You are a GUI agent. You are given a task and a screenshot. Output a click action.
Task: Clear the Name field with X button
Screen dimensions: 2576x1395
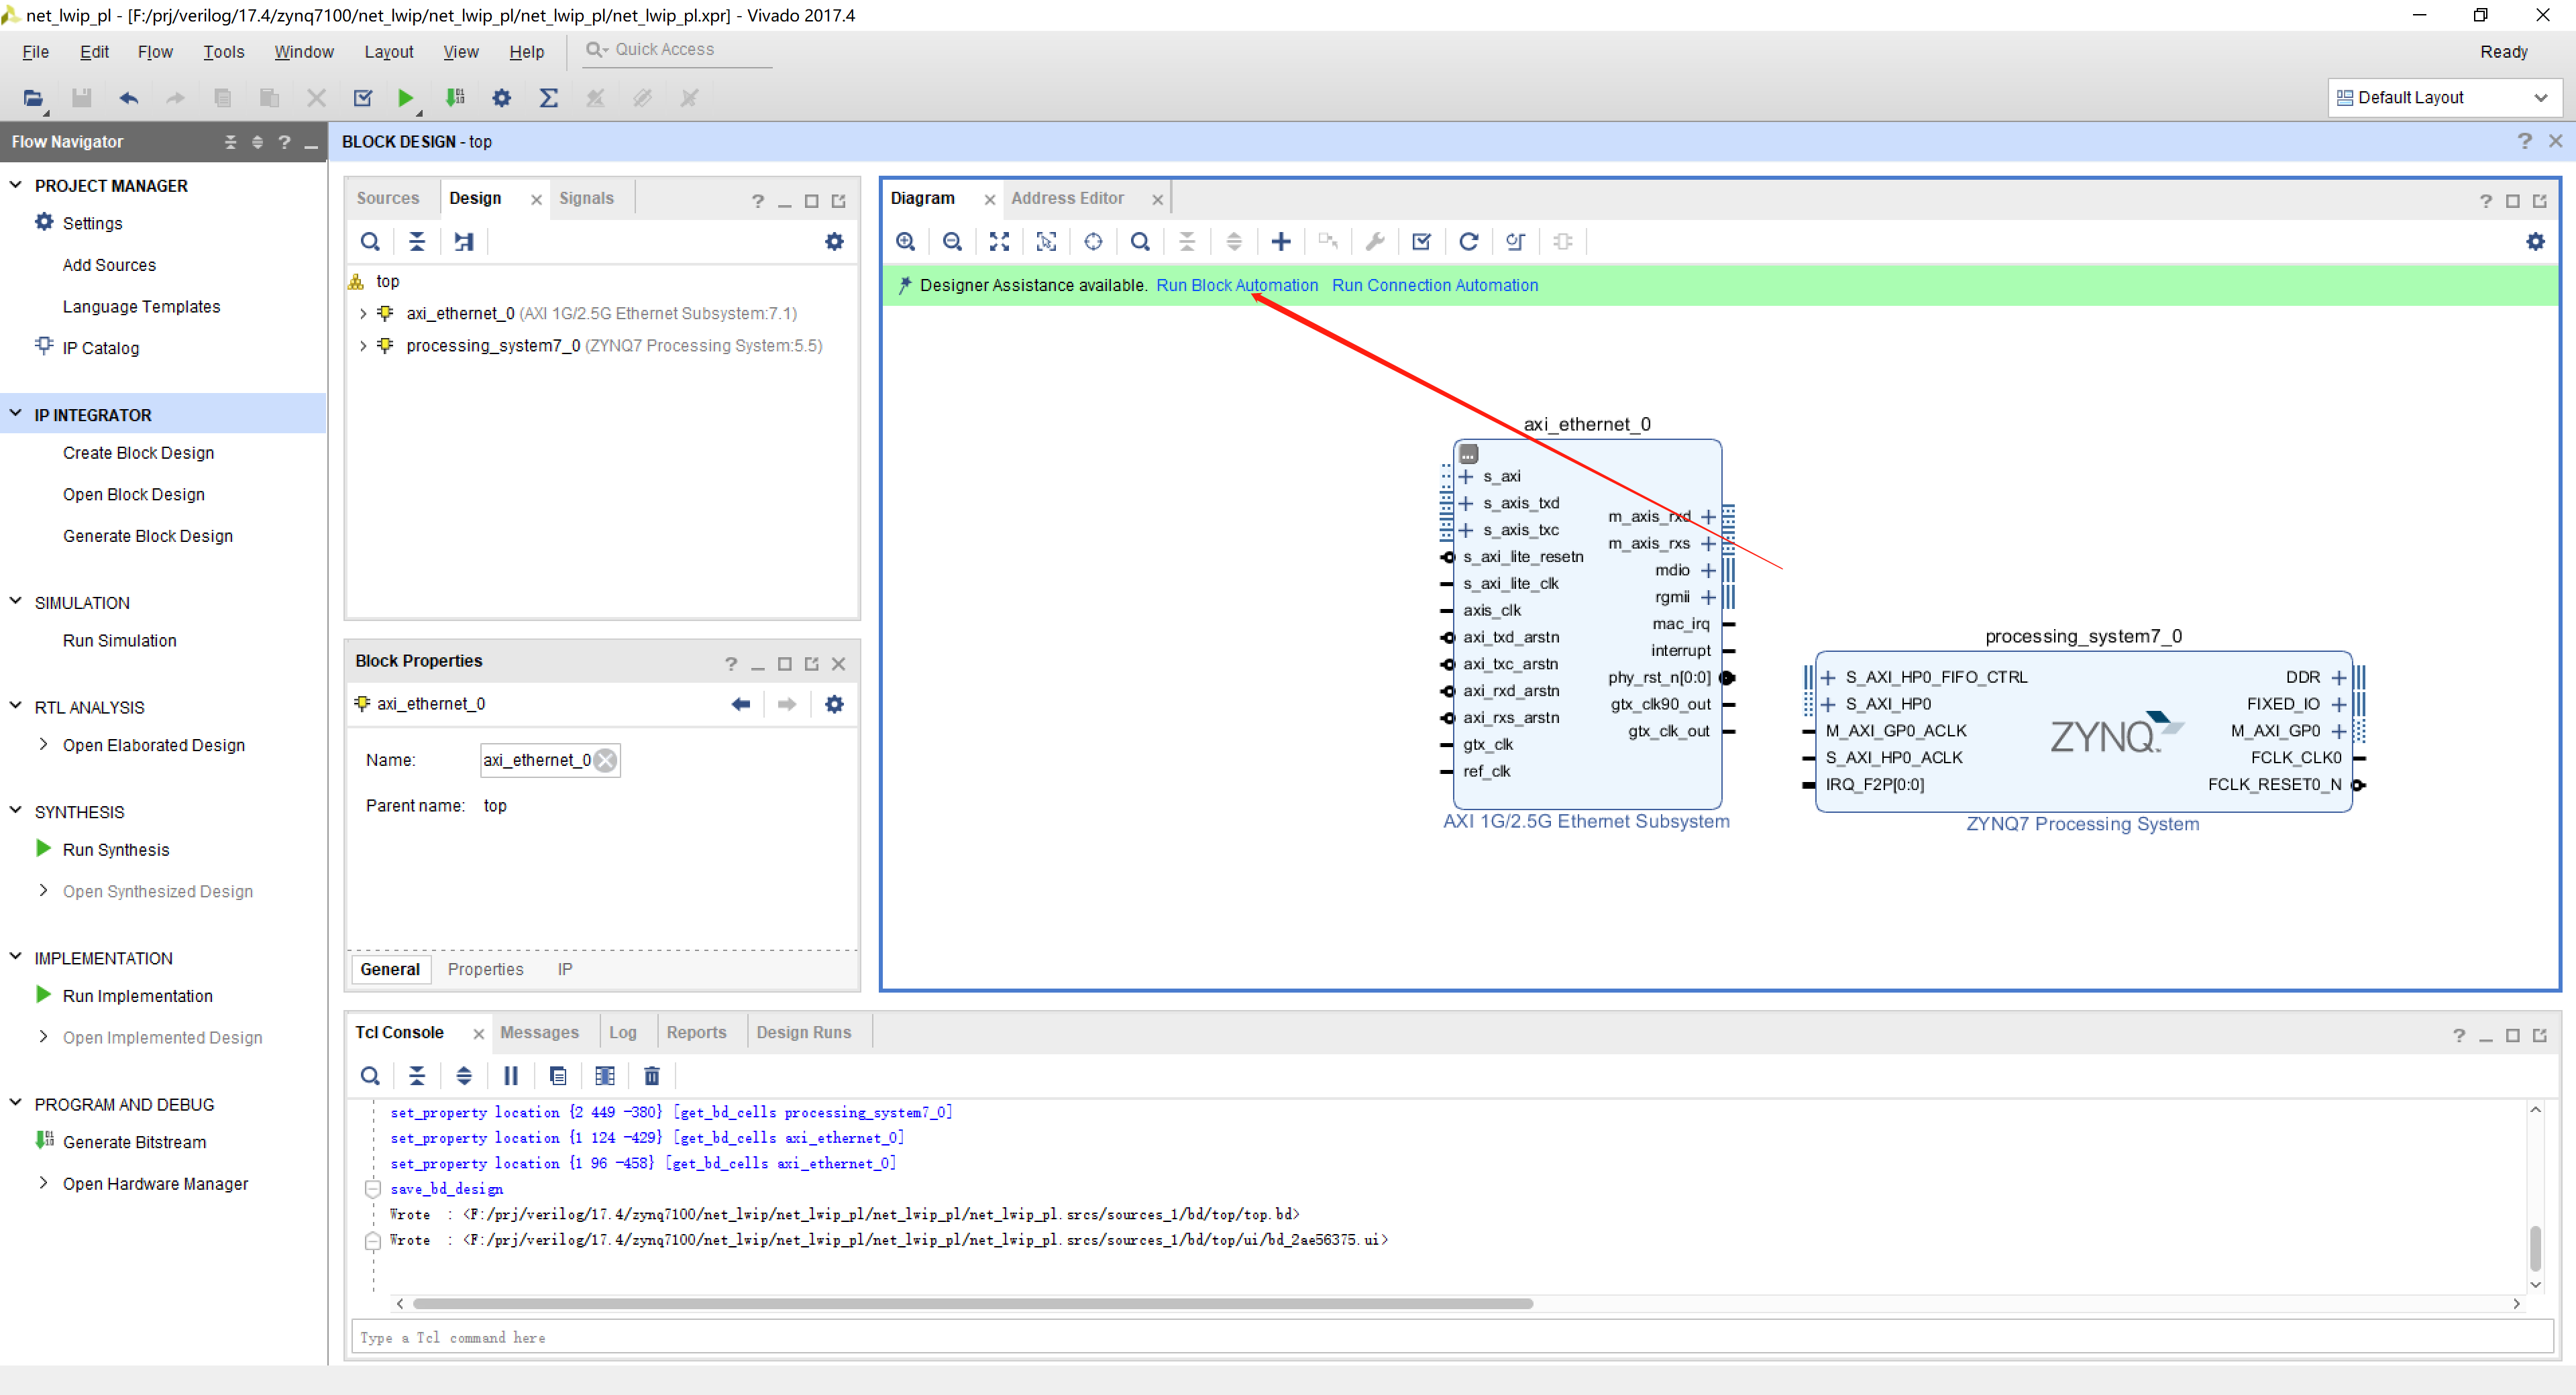(606, 760)
